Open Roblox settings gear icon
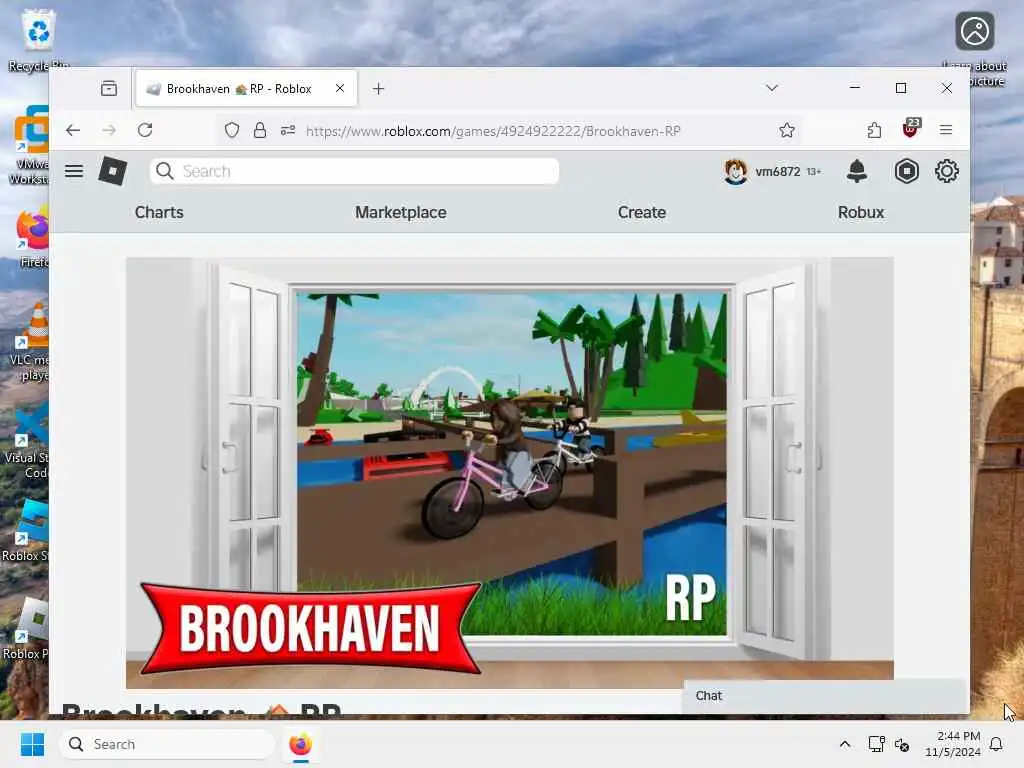1024x768 pixels. click(x=946, y=171)
